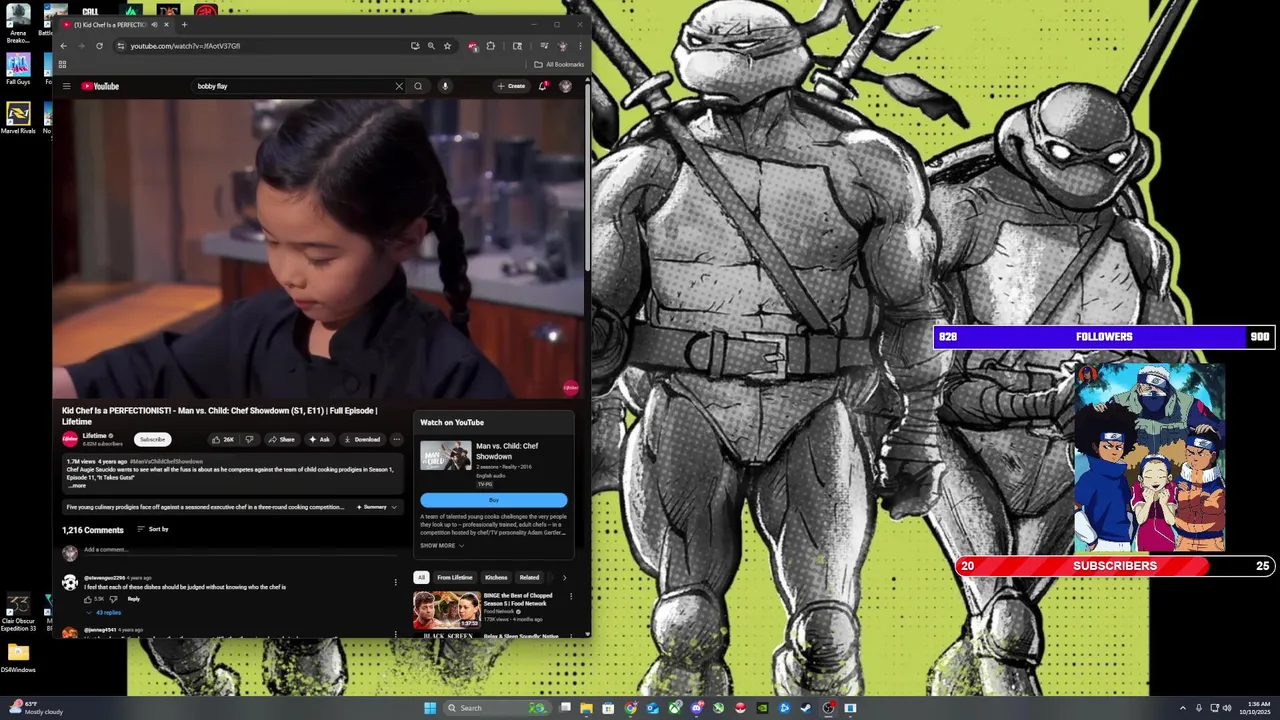The image size is (1280, 720).
Task: Open the Chrome three-dot menu
Action: click(x=580, y=46)
